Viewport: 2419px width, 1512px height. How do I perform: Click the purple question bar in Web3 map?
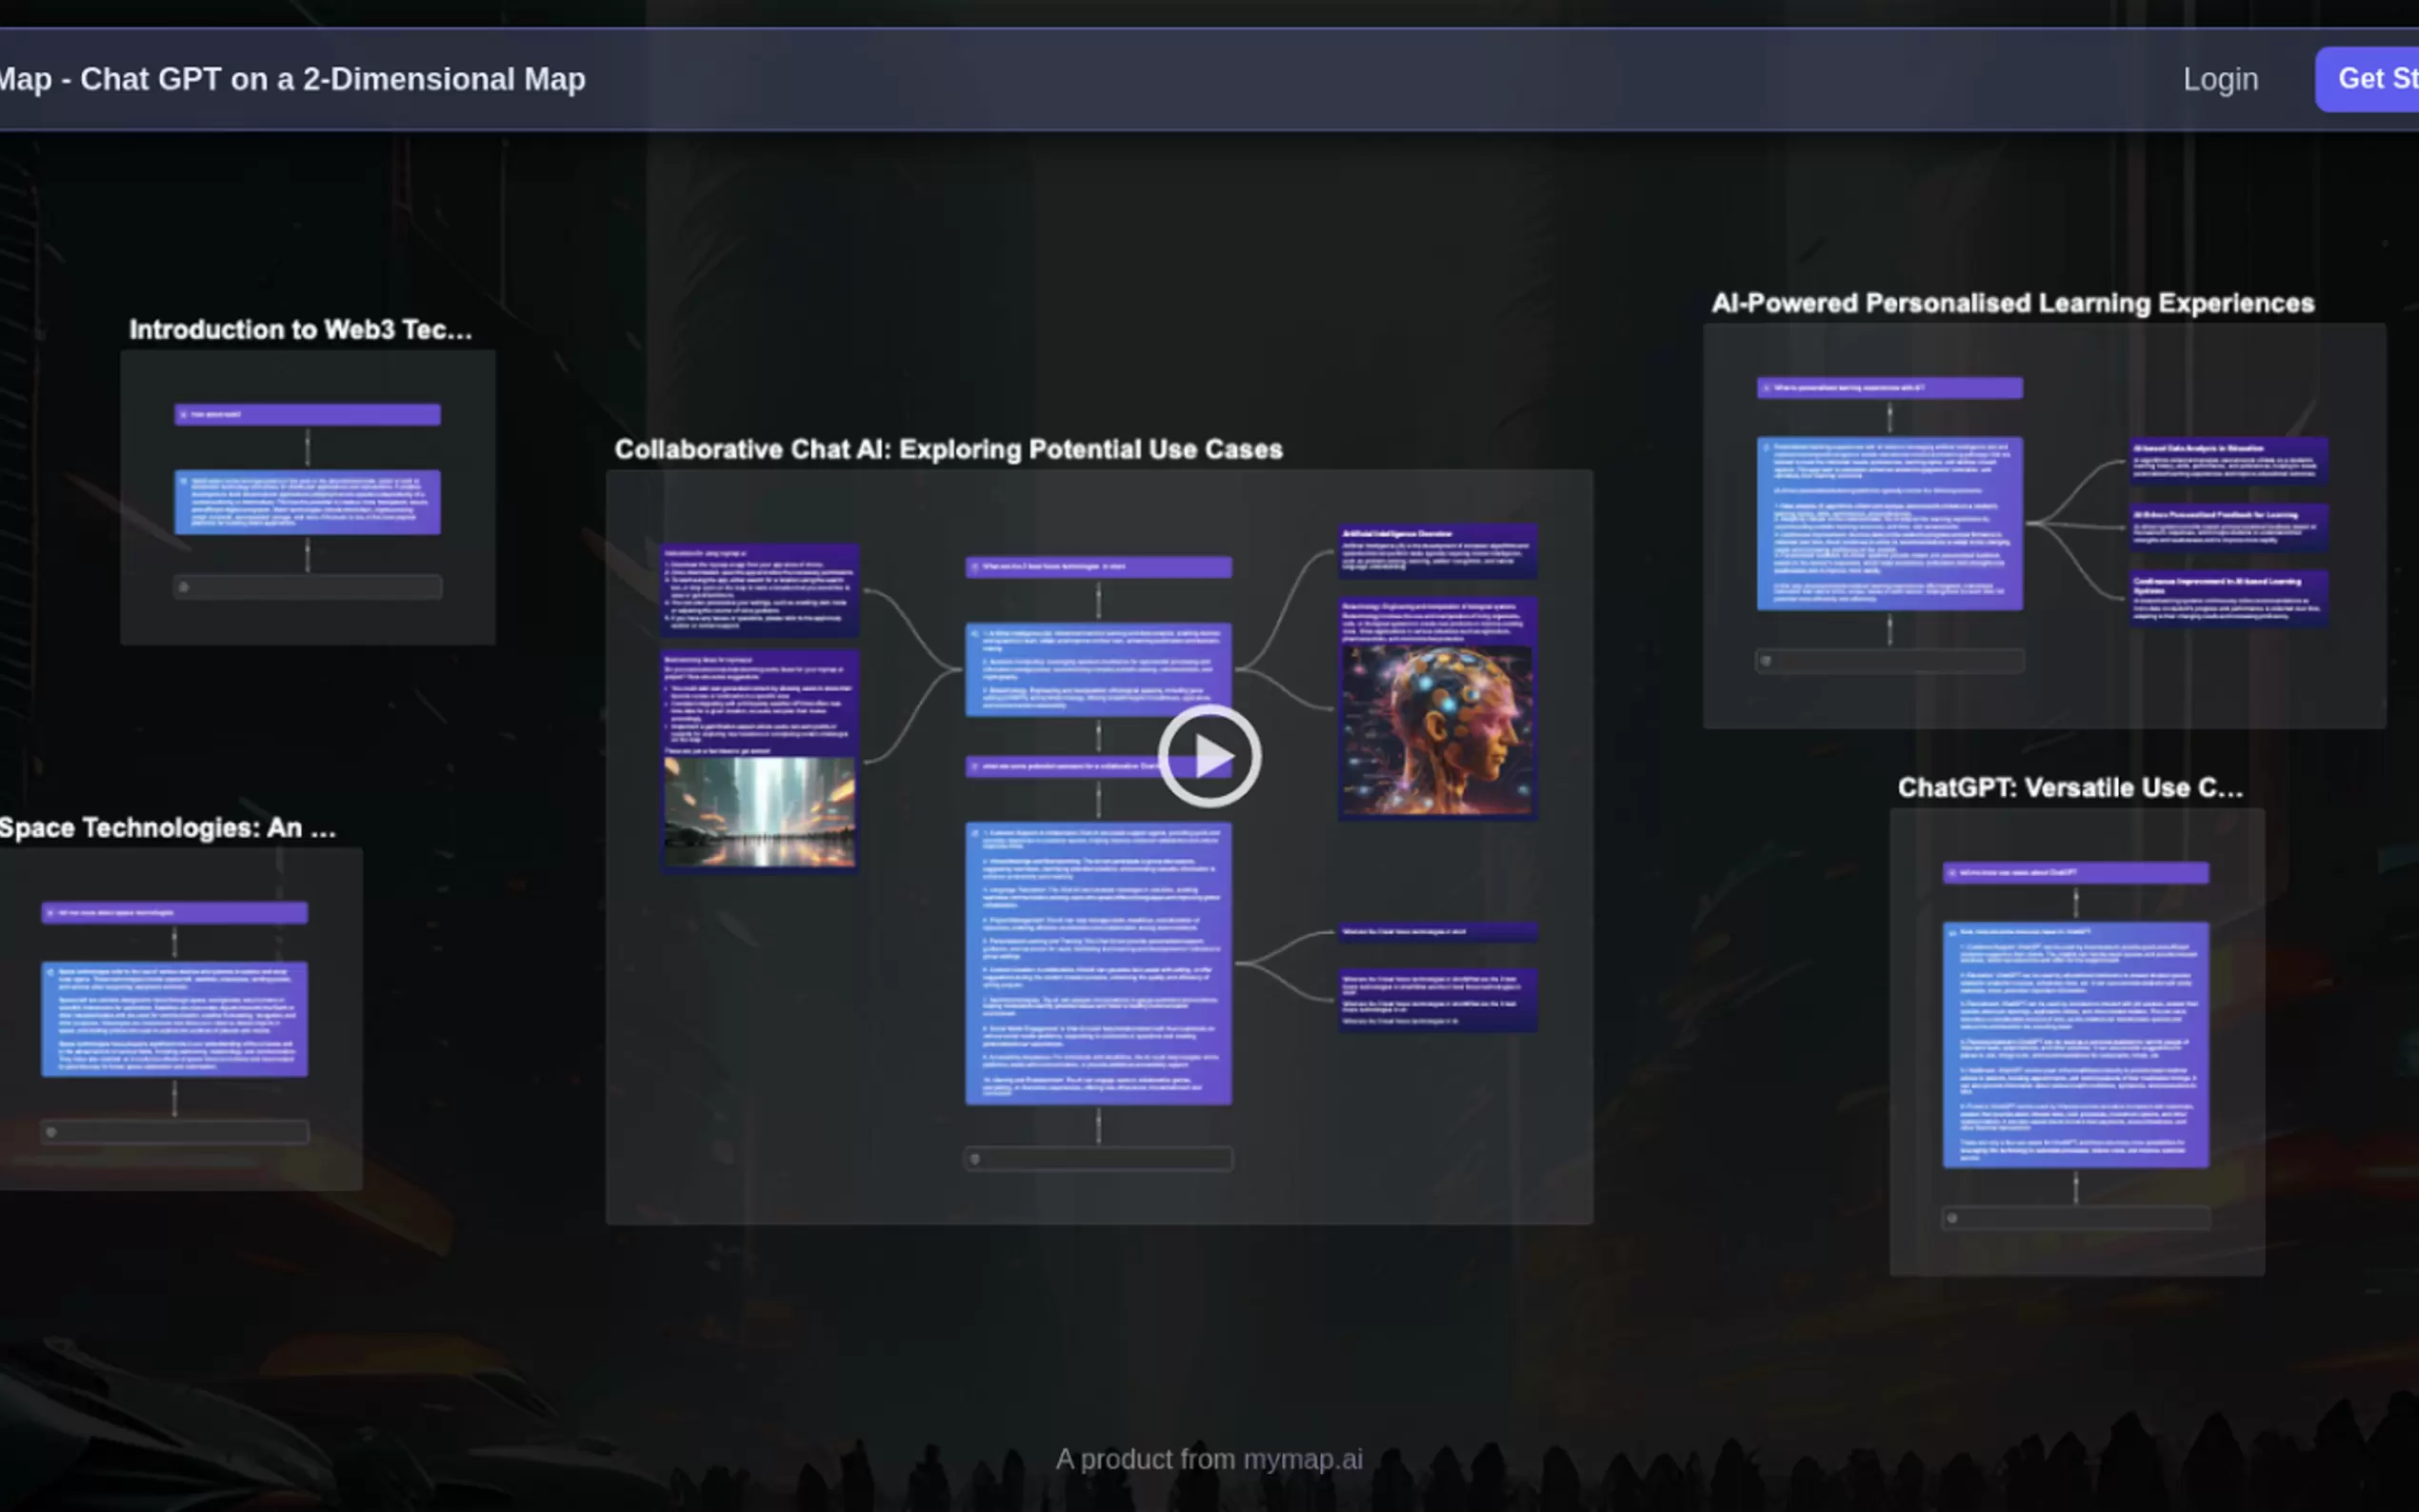pos(307,414)
